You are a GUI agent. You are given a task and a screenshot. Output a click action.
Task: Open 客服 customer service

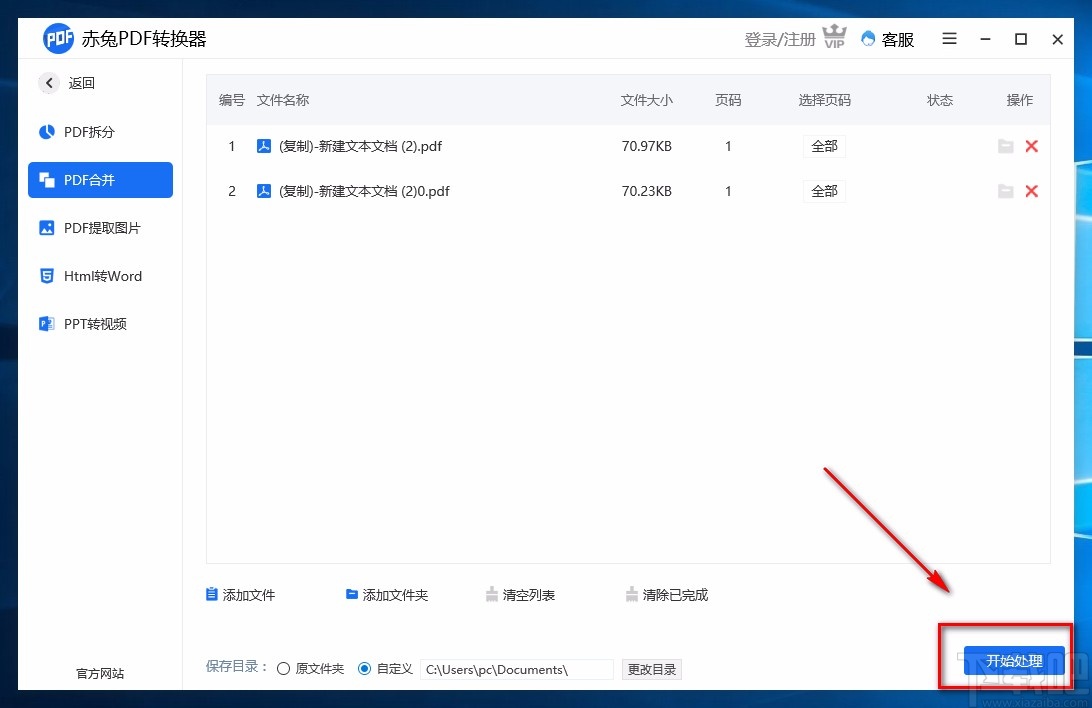click(887, 39)
